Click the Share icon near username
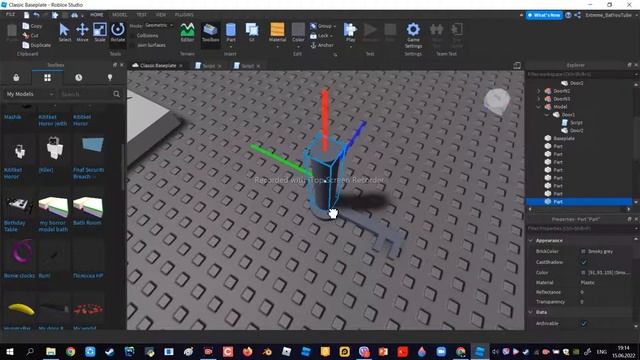The height and width of the screenshot is (360, 640). (578, 15)
